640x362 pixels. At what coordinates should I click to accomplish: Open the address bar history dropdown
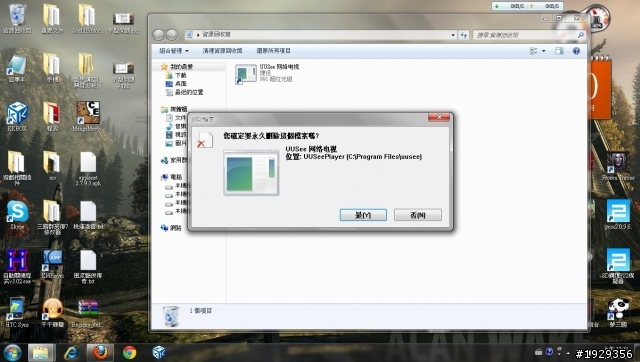pyautogui.click(x=453, y=35)
